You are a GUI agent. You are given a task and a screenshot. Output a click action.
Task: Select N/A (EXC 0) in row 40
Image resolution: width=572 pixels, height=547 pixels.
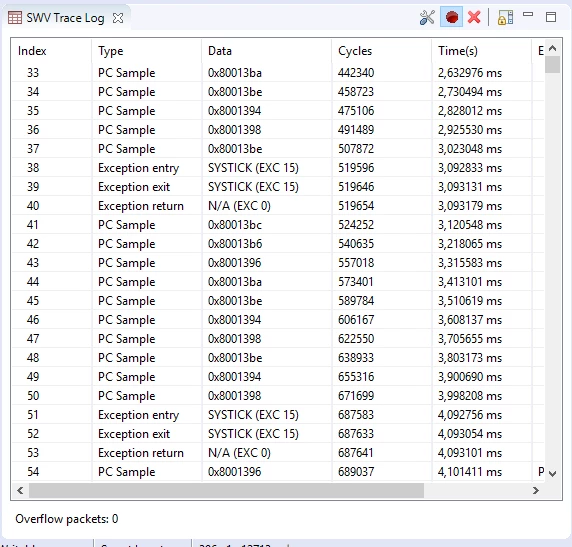pyautogui.click(x=239, y=206)
